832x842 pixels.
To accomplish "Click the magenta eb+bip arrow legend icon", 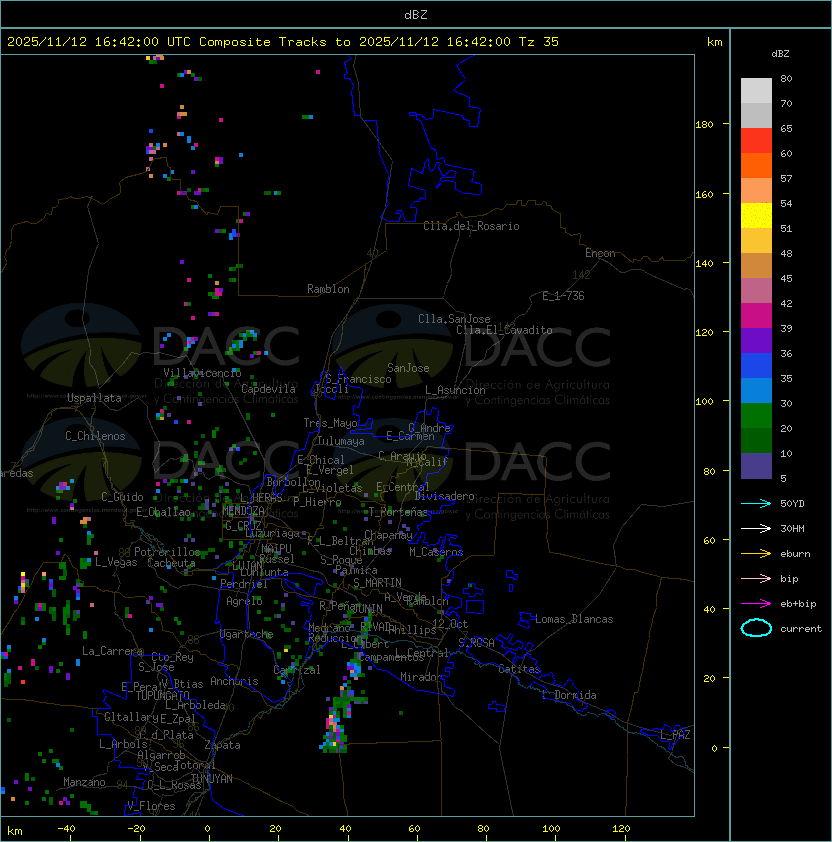I will 756,604.
